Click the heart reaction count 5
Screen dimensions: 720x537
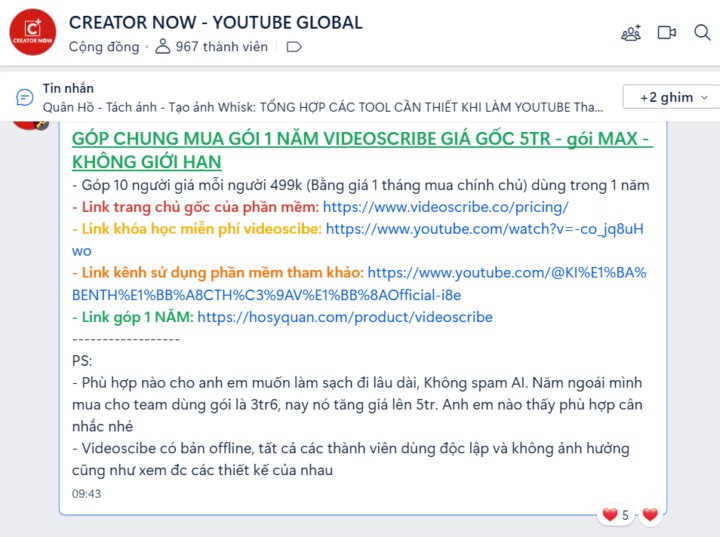pyautogui.click(x=615, y=515)
